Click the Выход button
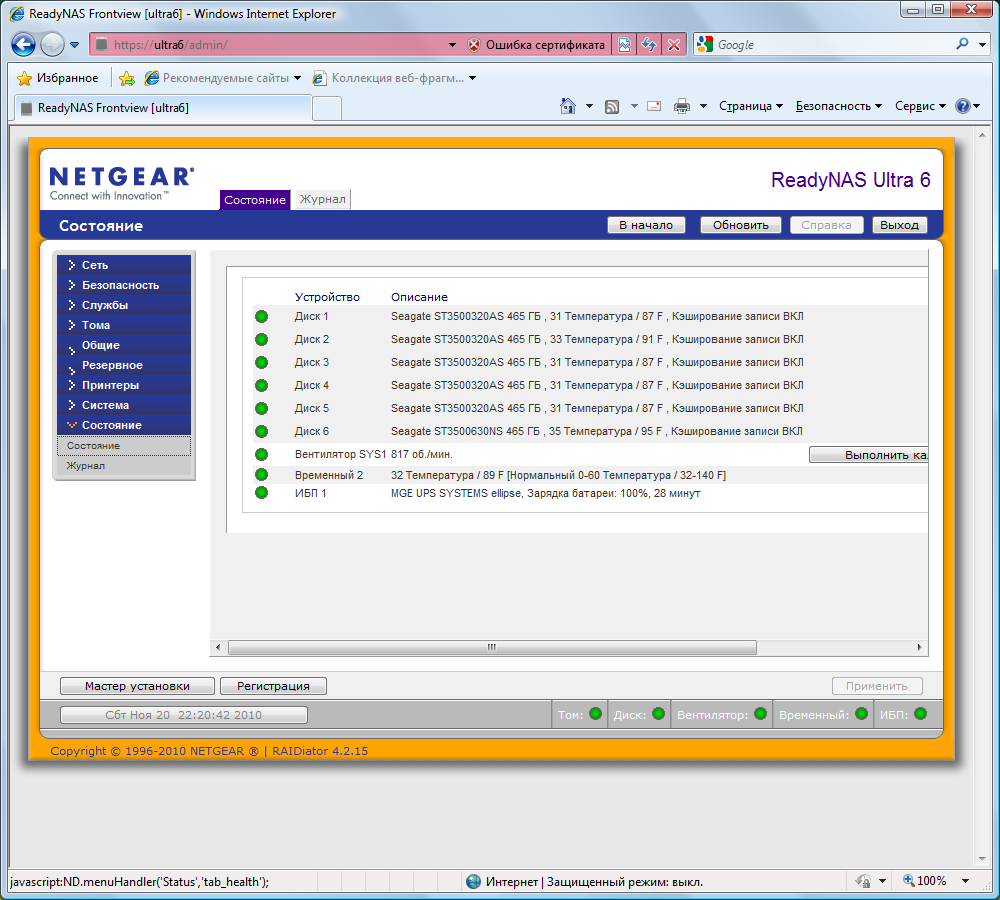 (x=899, y=225)
